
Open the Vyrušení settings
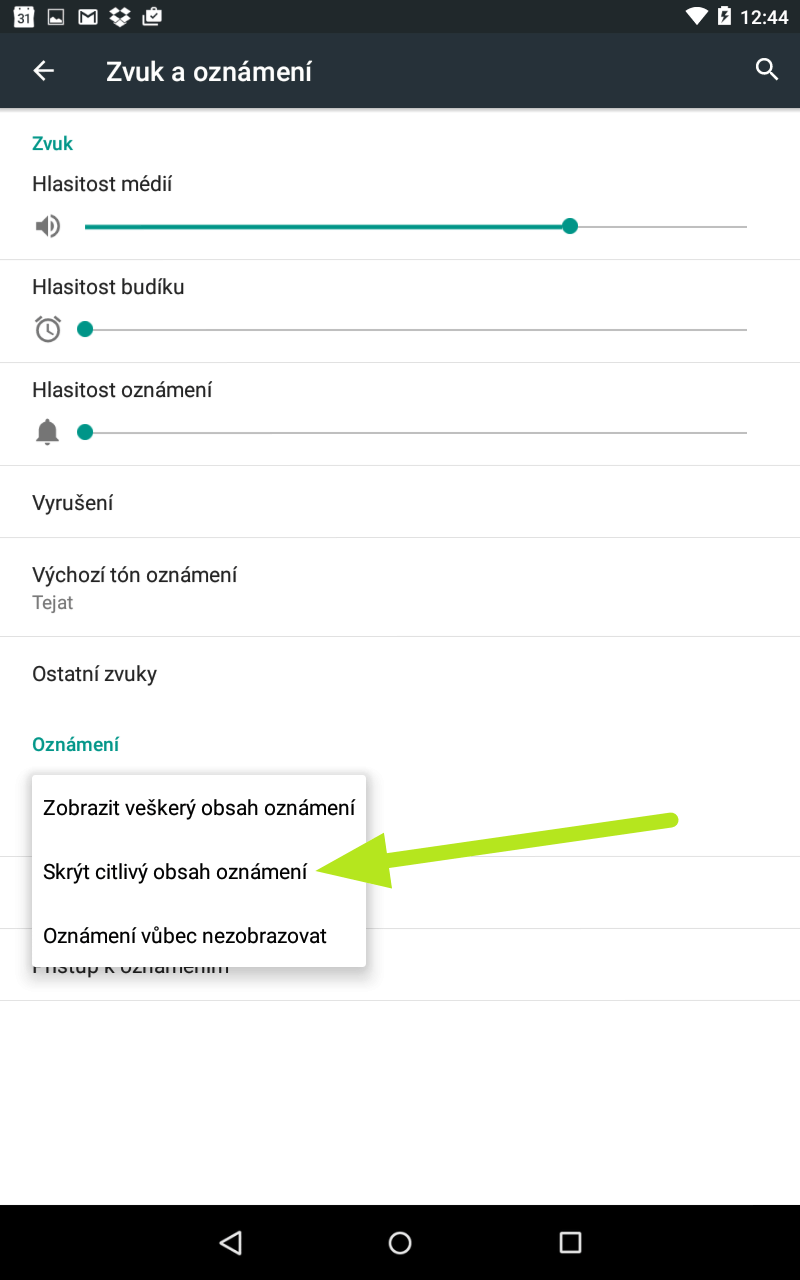pos(72,503)
